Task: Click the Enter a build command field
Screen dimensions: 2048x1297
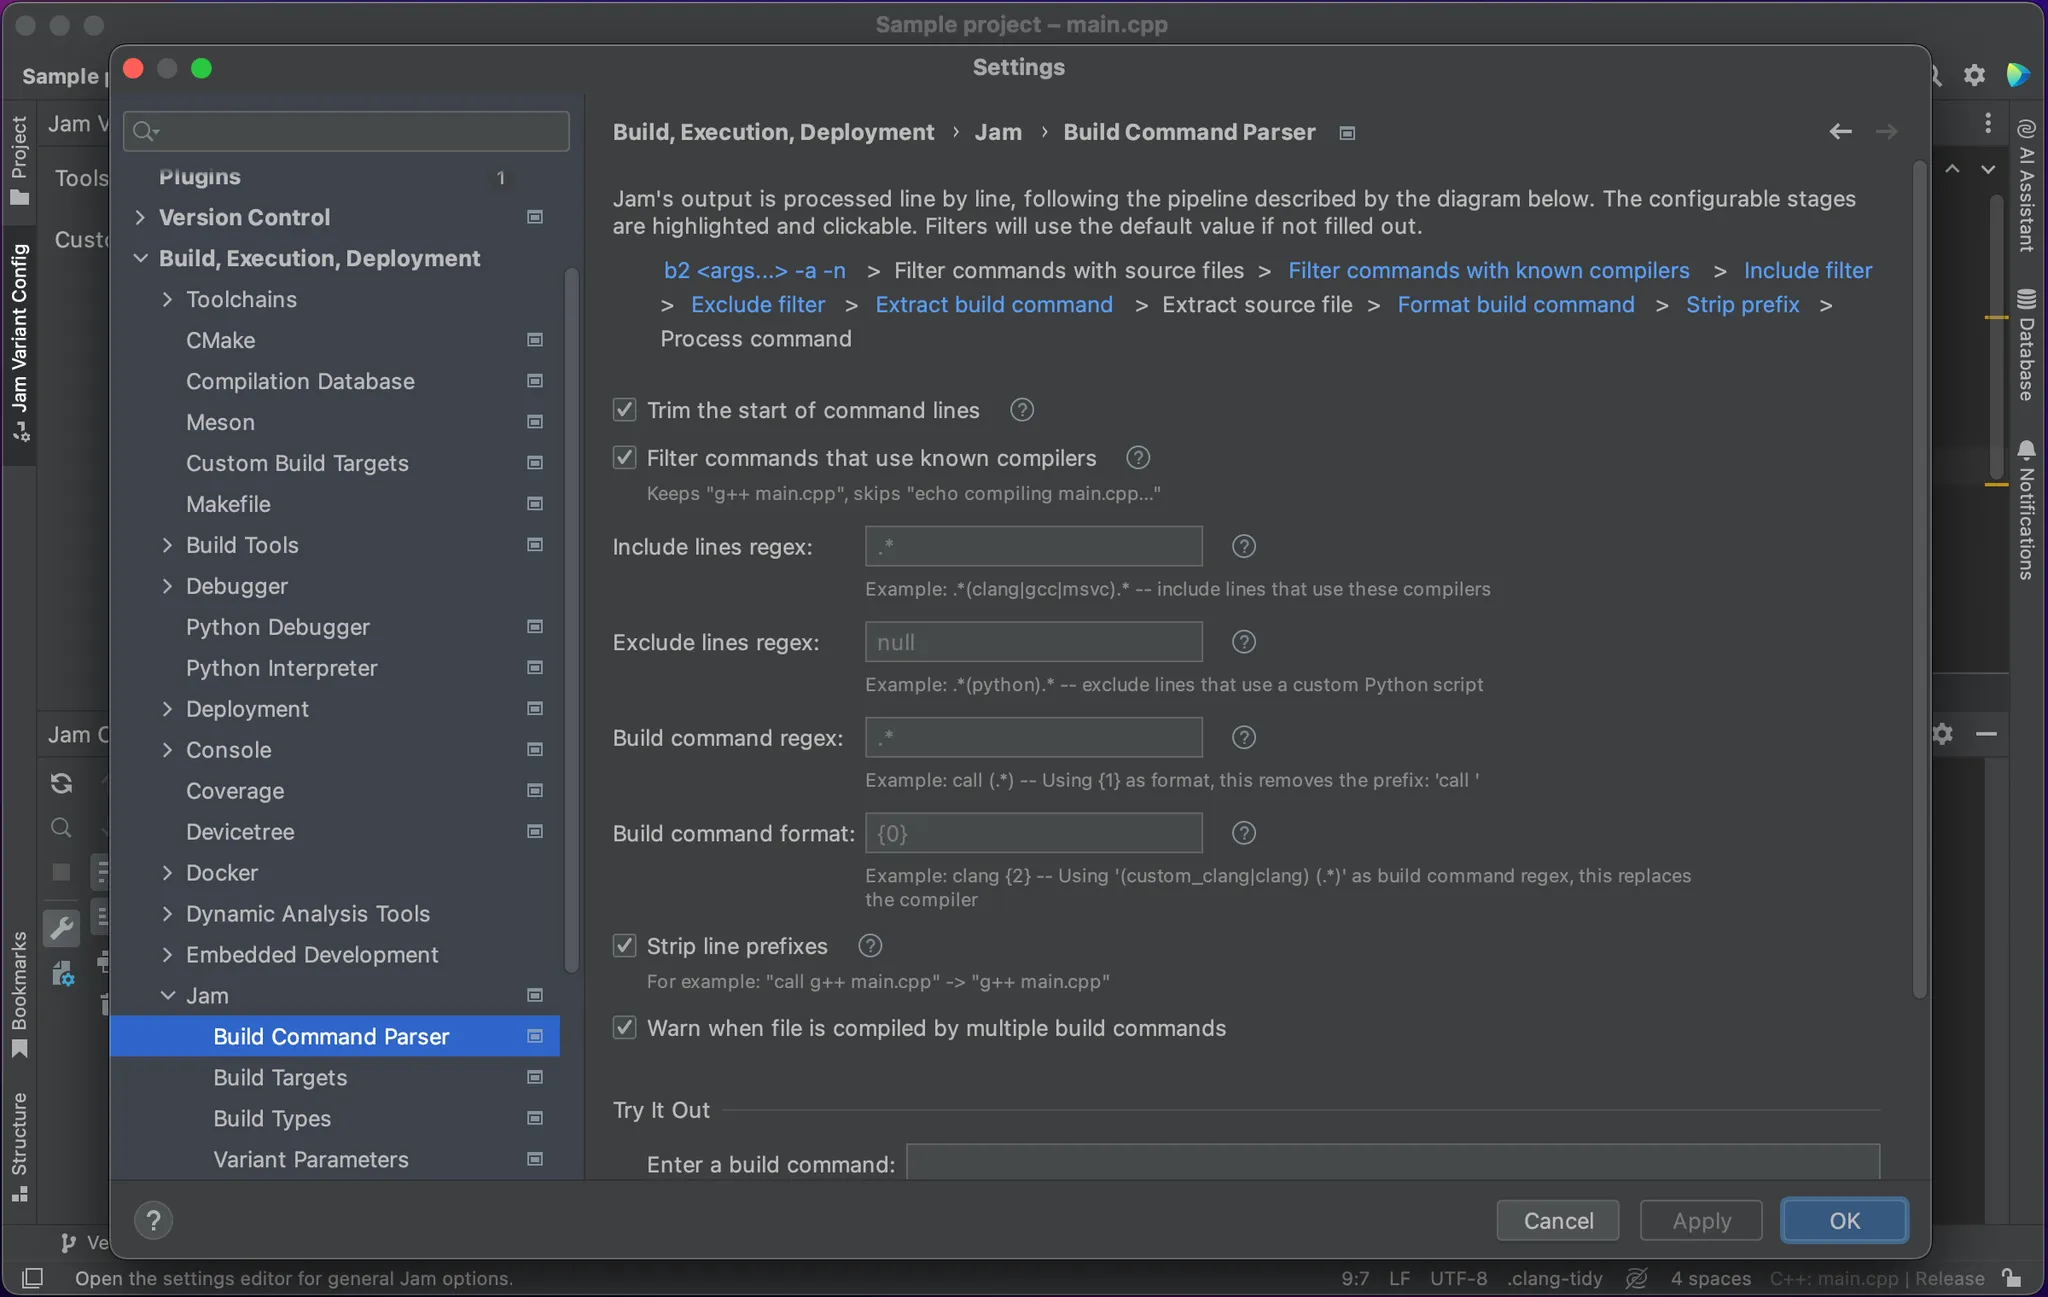Action: pos(1393,1163)
